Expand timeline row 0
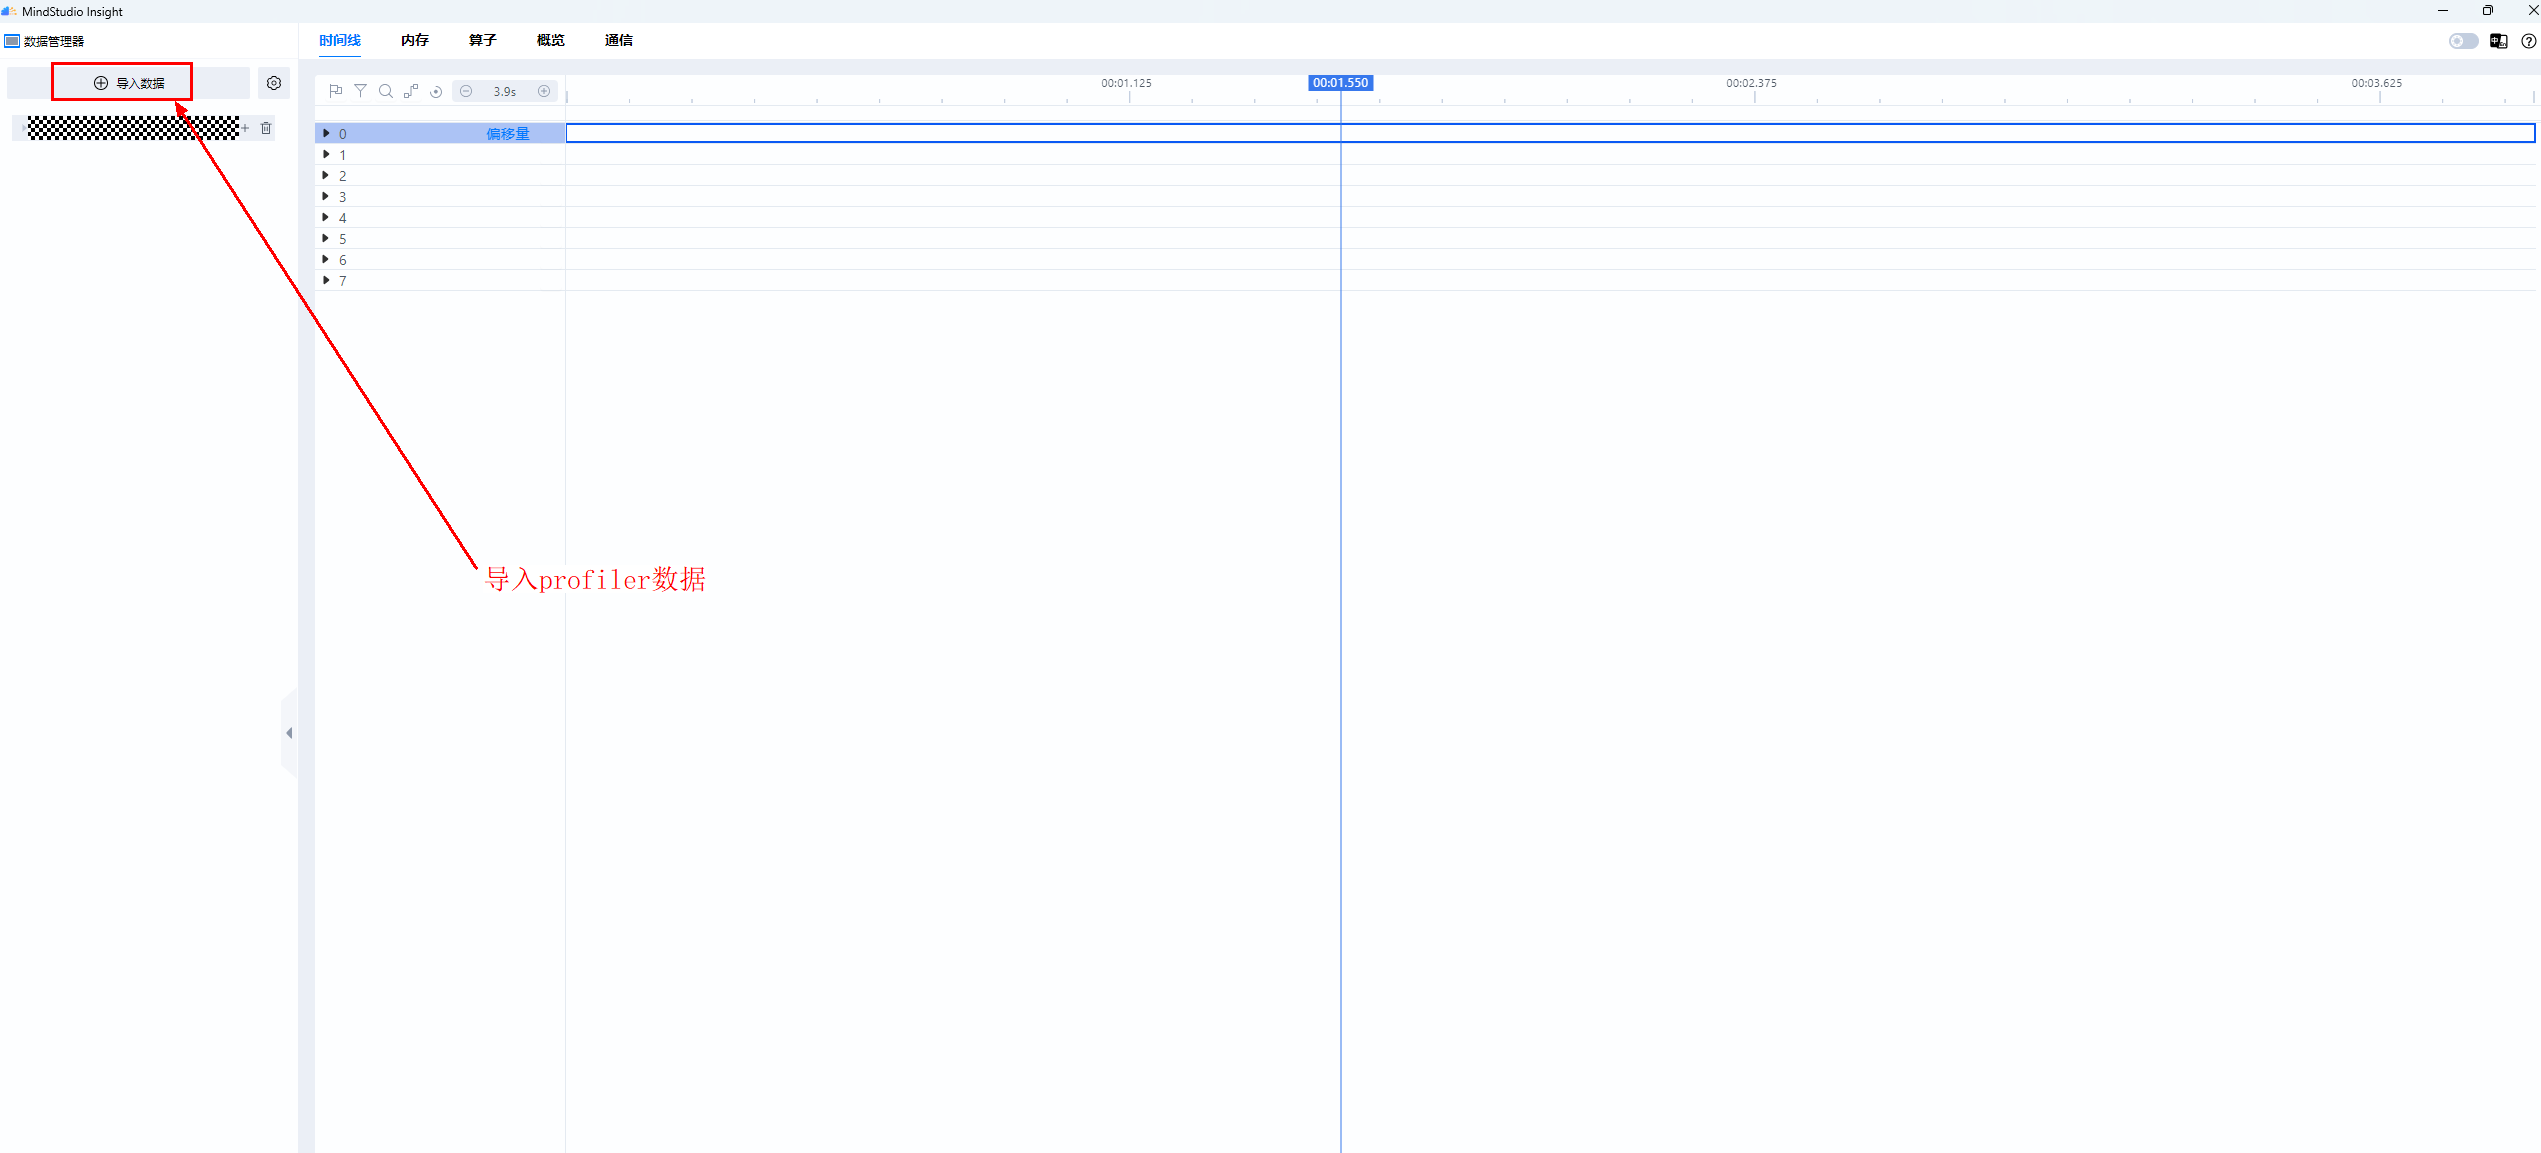This screenshot has width=2541, height=1153. pos(326,133)
